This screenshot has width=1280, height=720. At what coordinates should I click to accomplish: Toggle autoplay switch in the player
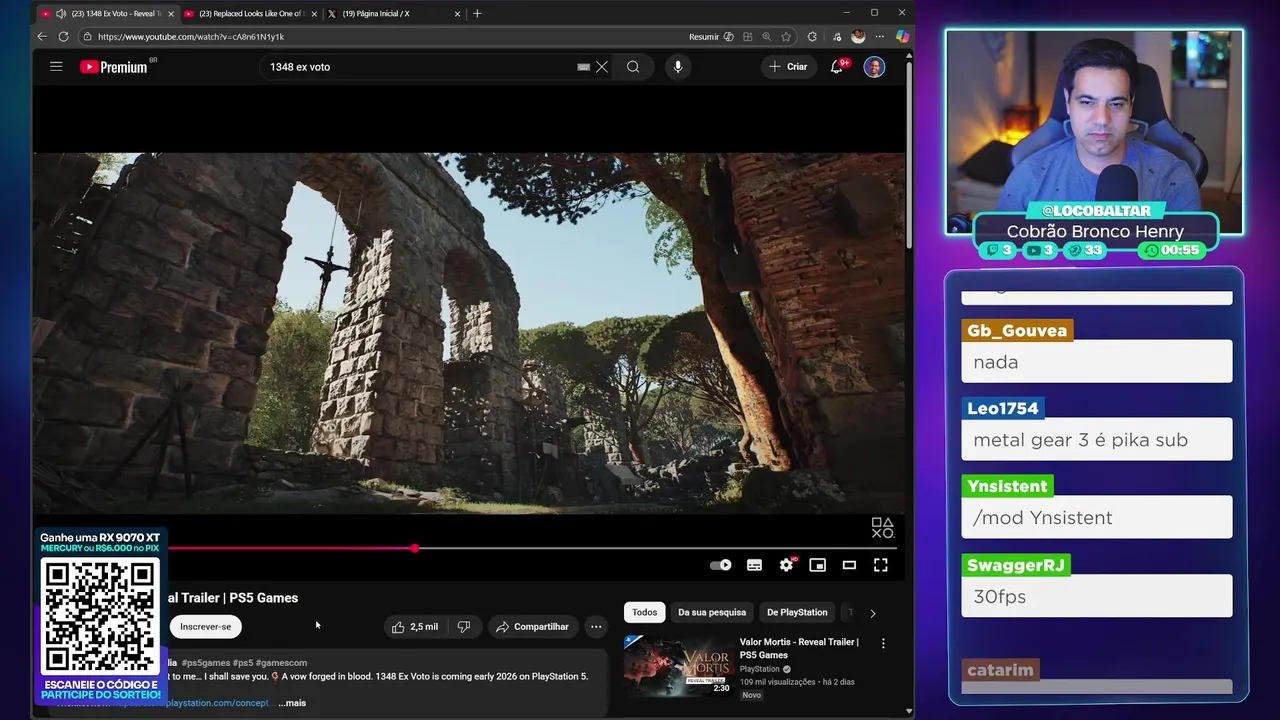721,565
